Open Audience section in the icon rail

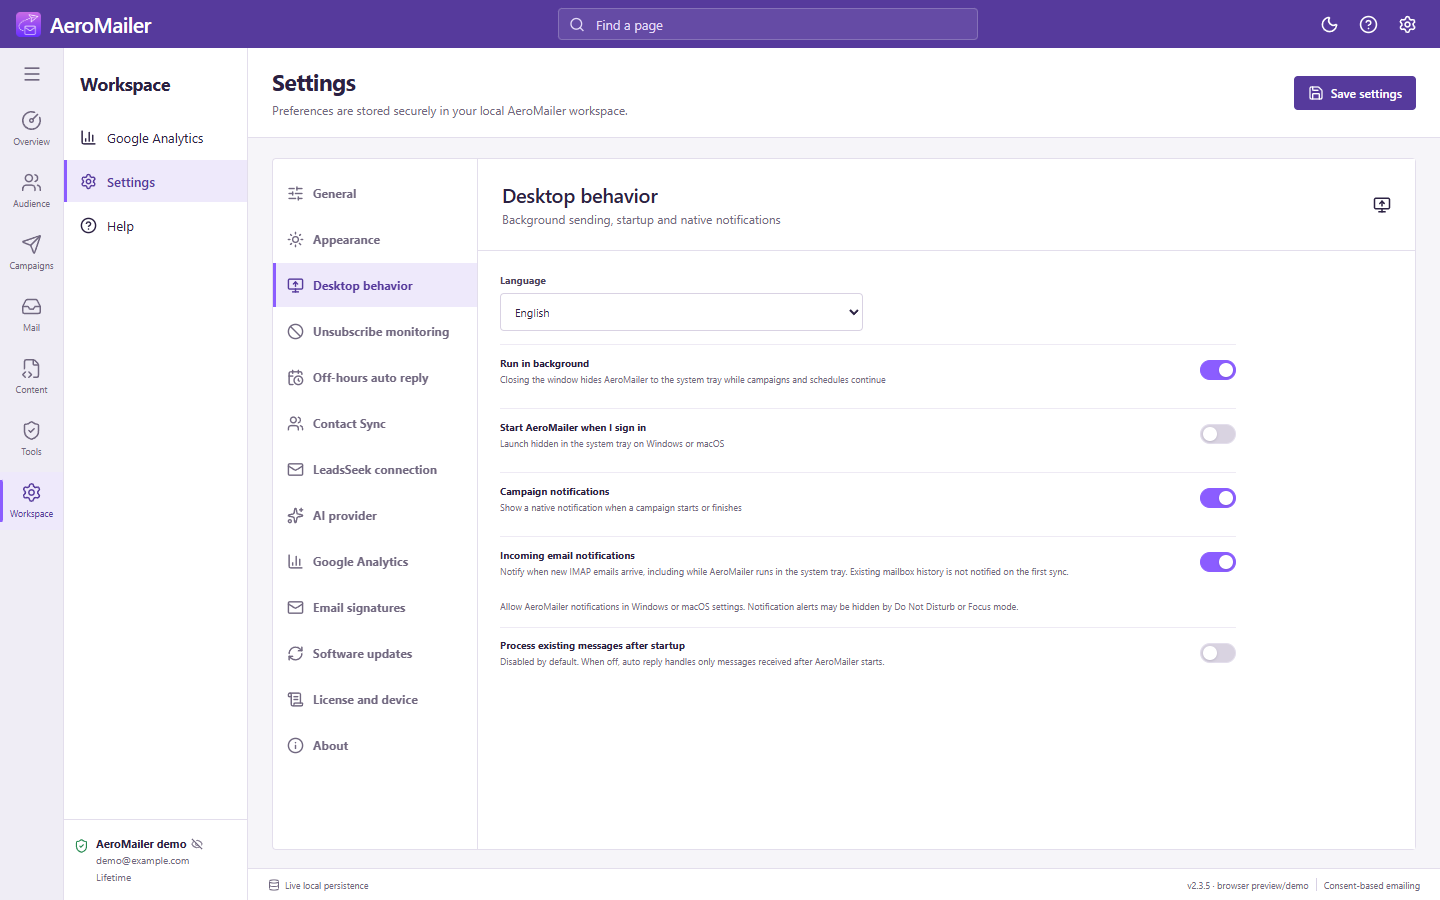point(32,190)
